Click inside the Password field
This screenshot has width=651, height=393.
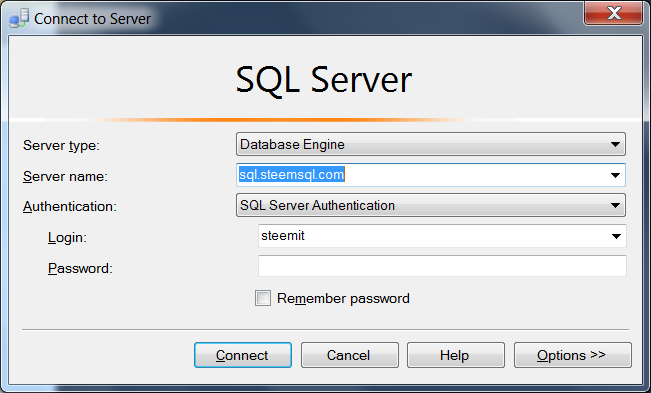click(x=442, y=266)
